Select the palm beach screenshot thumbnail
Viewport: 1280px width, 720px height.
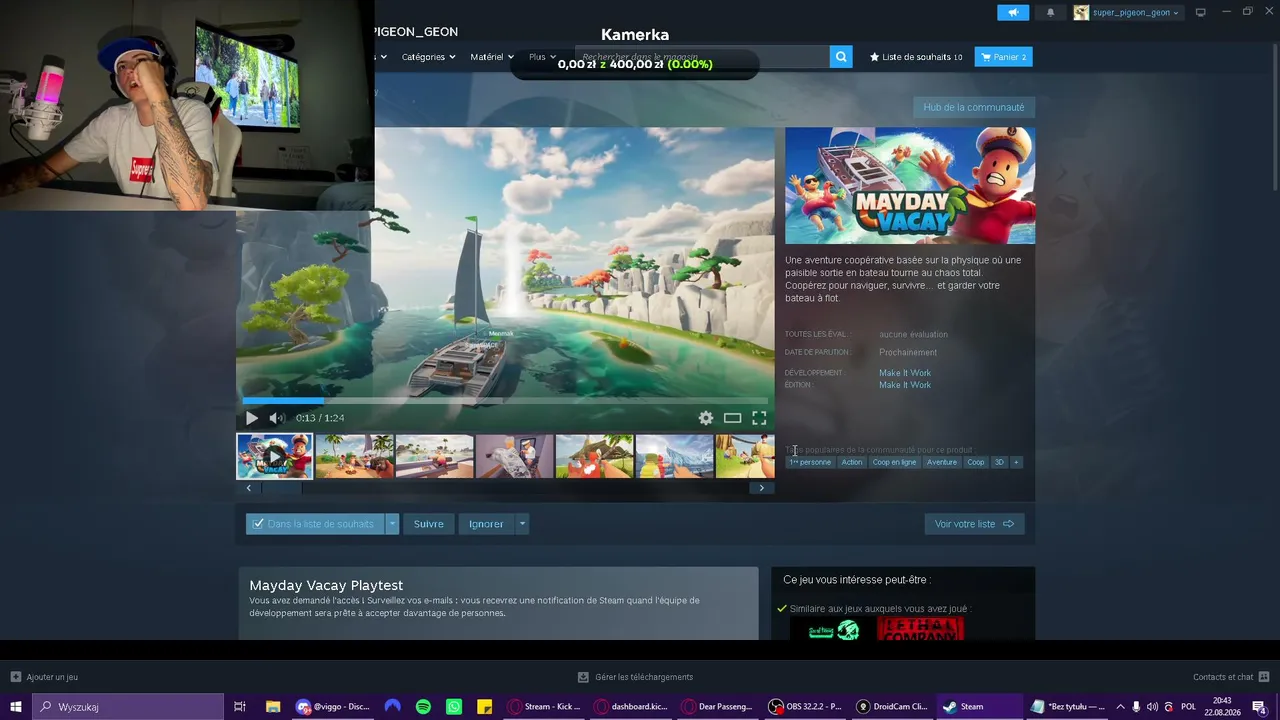tap(355, 456)
